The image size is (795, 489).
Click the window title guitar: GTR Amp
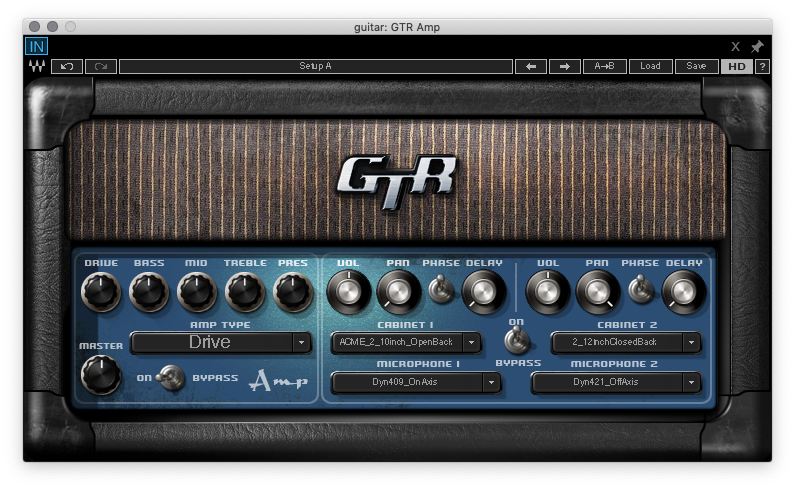397,27
